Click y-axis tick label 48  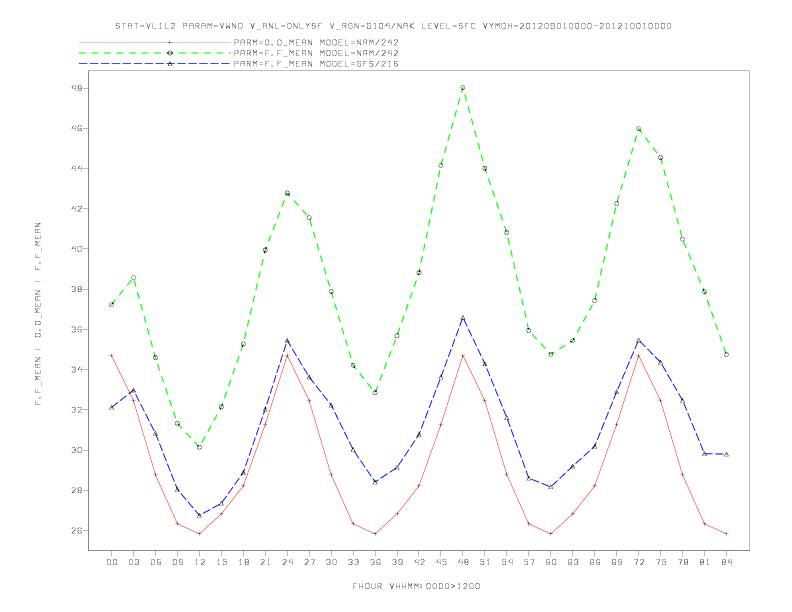[78, 88]
